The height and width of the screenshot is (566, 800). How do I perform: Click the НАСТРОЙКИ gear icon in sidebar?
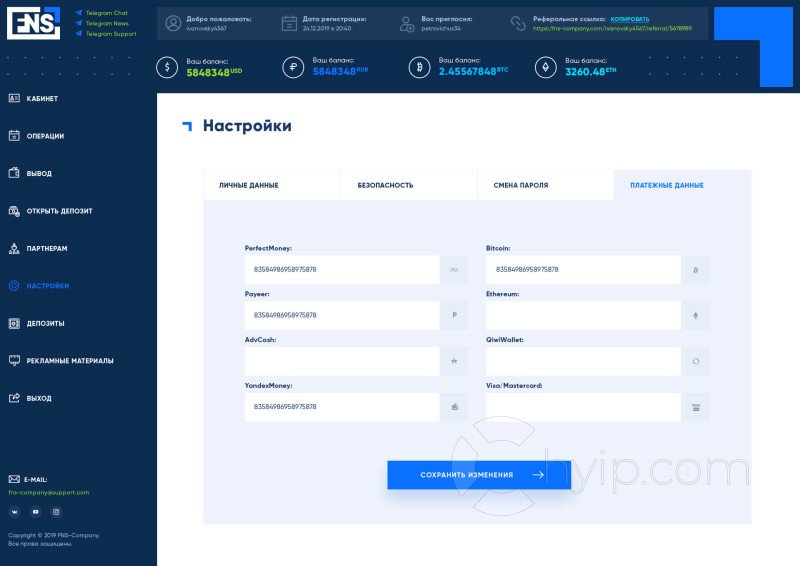(x=14, y=286)
